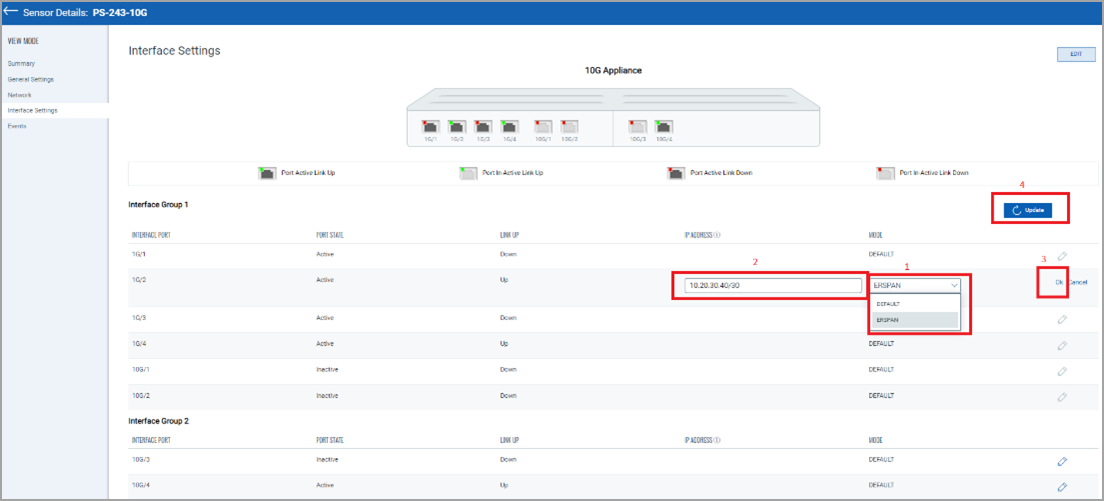Click the 1G/2 port icon on appliance

[x=457, y=127]
